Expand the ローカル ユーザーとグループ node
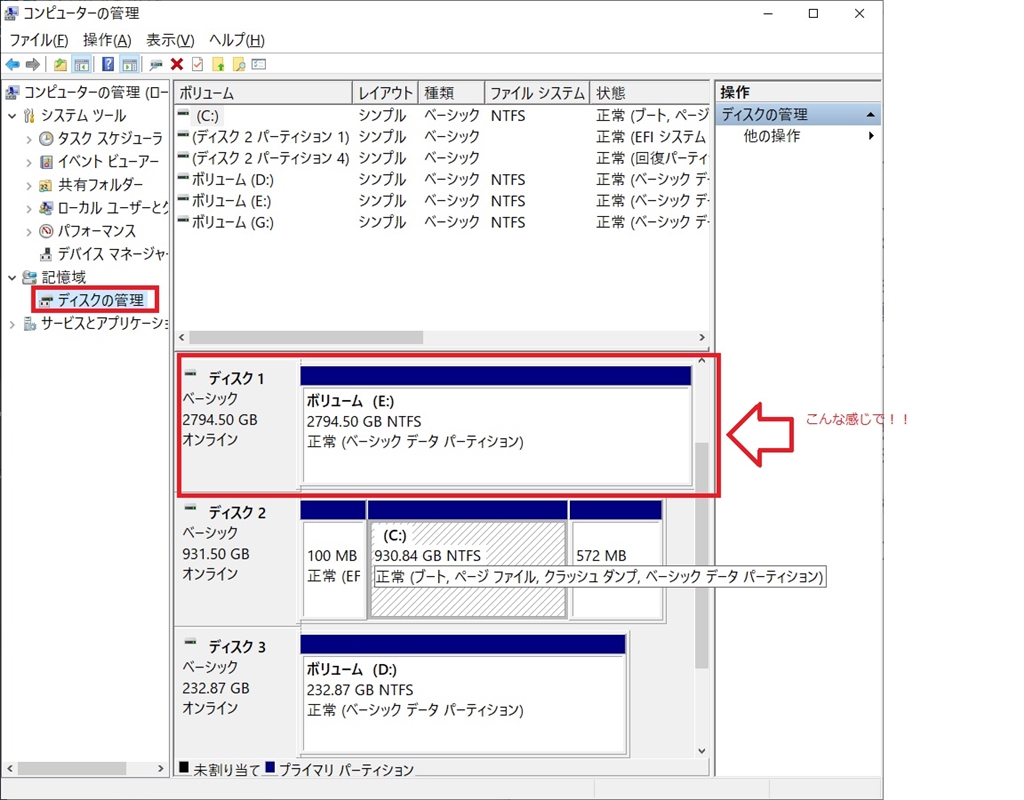This screenshot has height=800, width=1024. click(29, 209)
